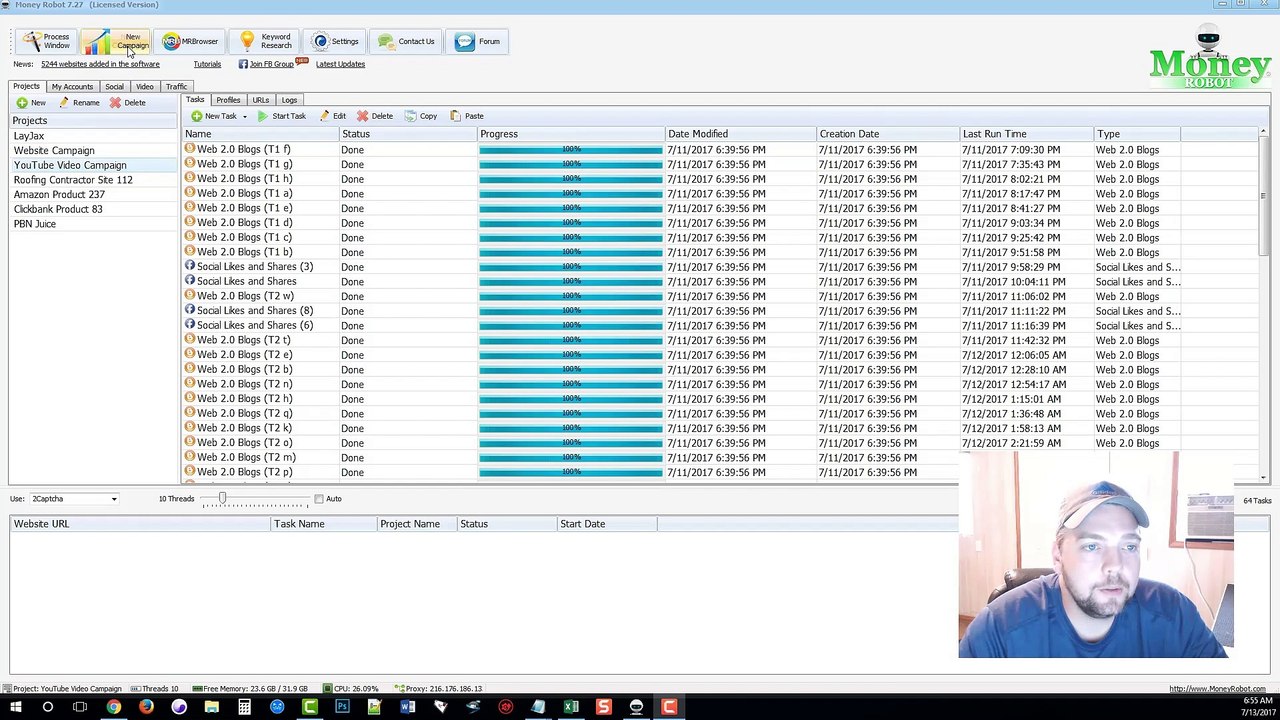Select the LayJax project

94,136
